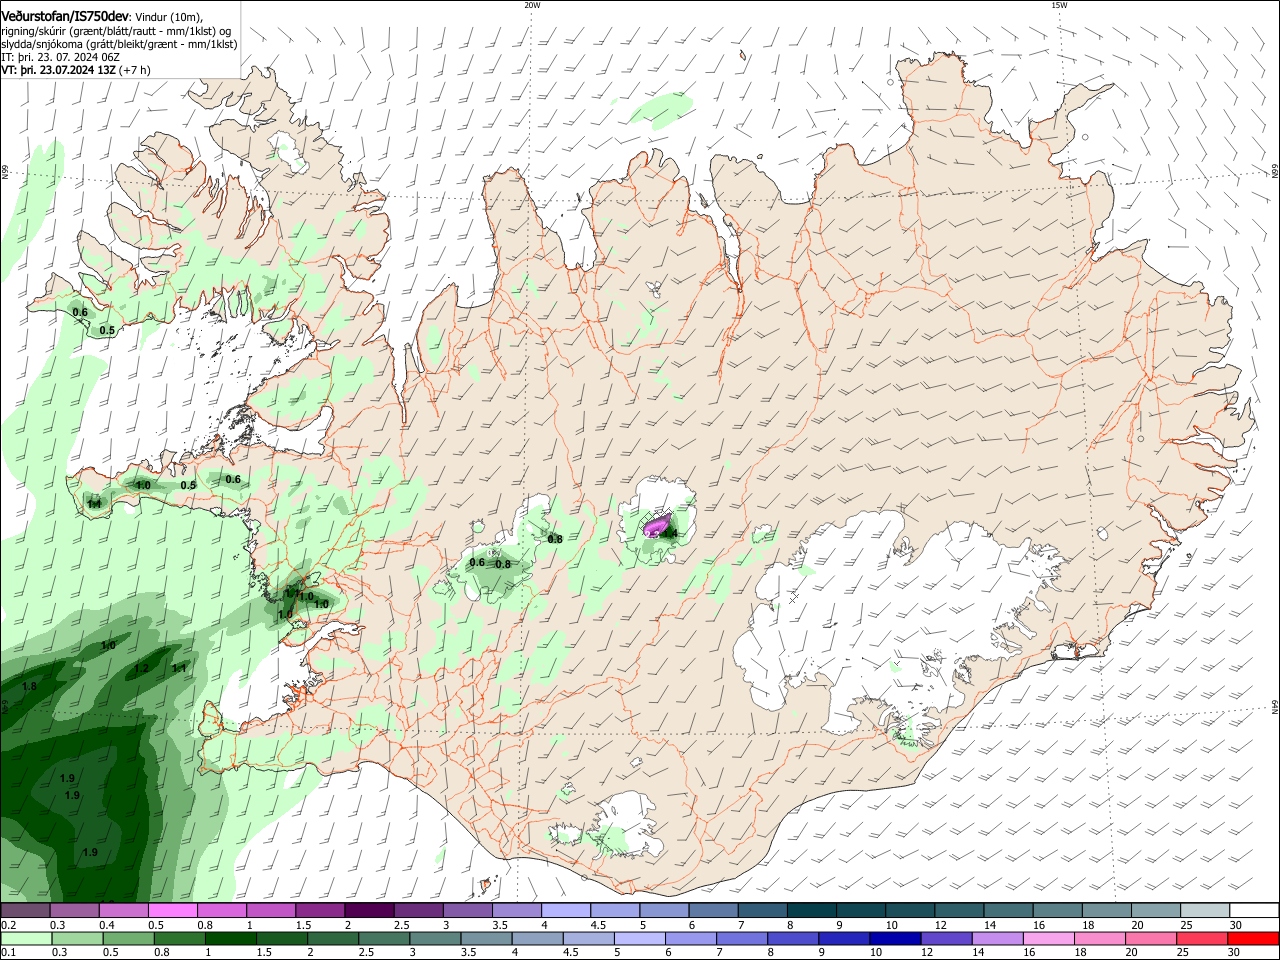
Task: Select the 0.5 green rain-scale swatch
Action: 129,939
